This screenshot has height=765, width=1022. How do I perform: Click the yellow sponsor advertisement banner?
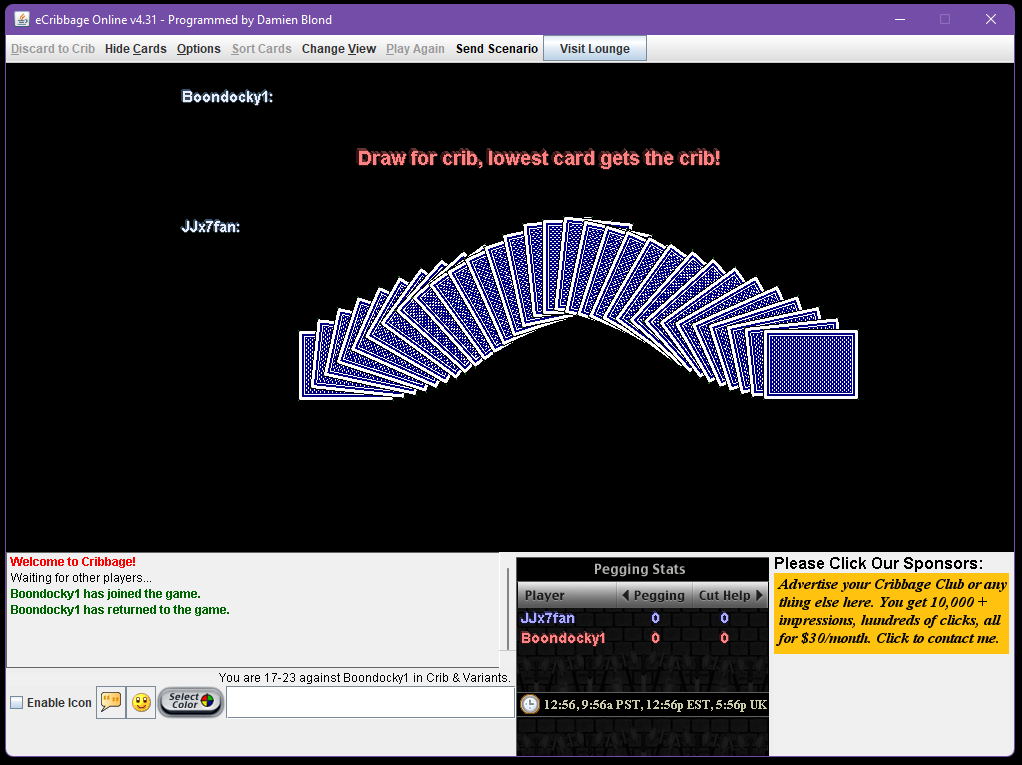[x=890, y=612]
